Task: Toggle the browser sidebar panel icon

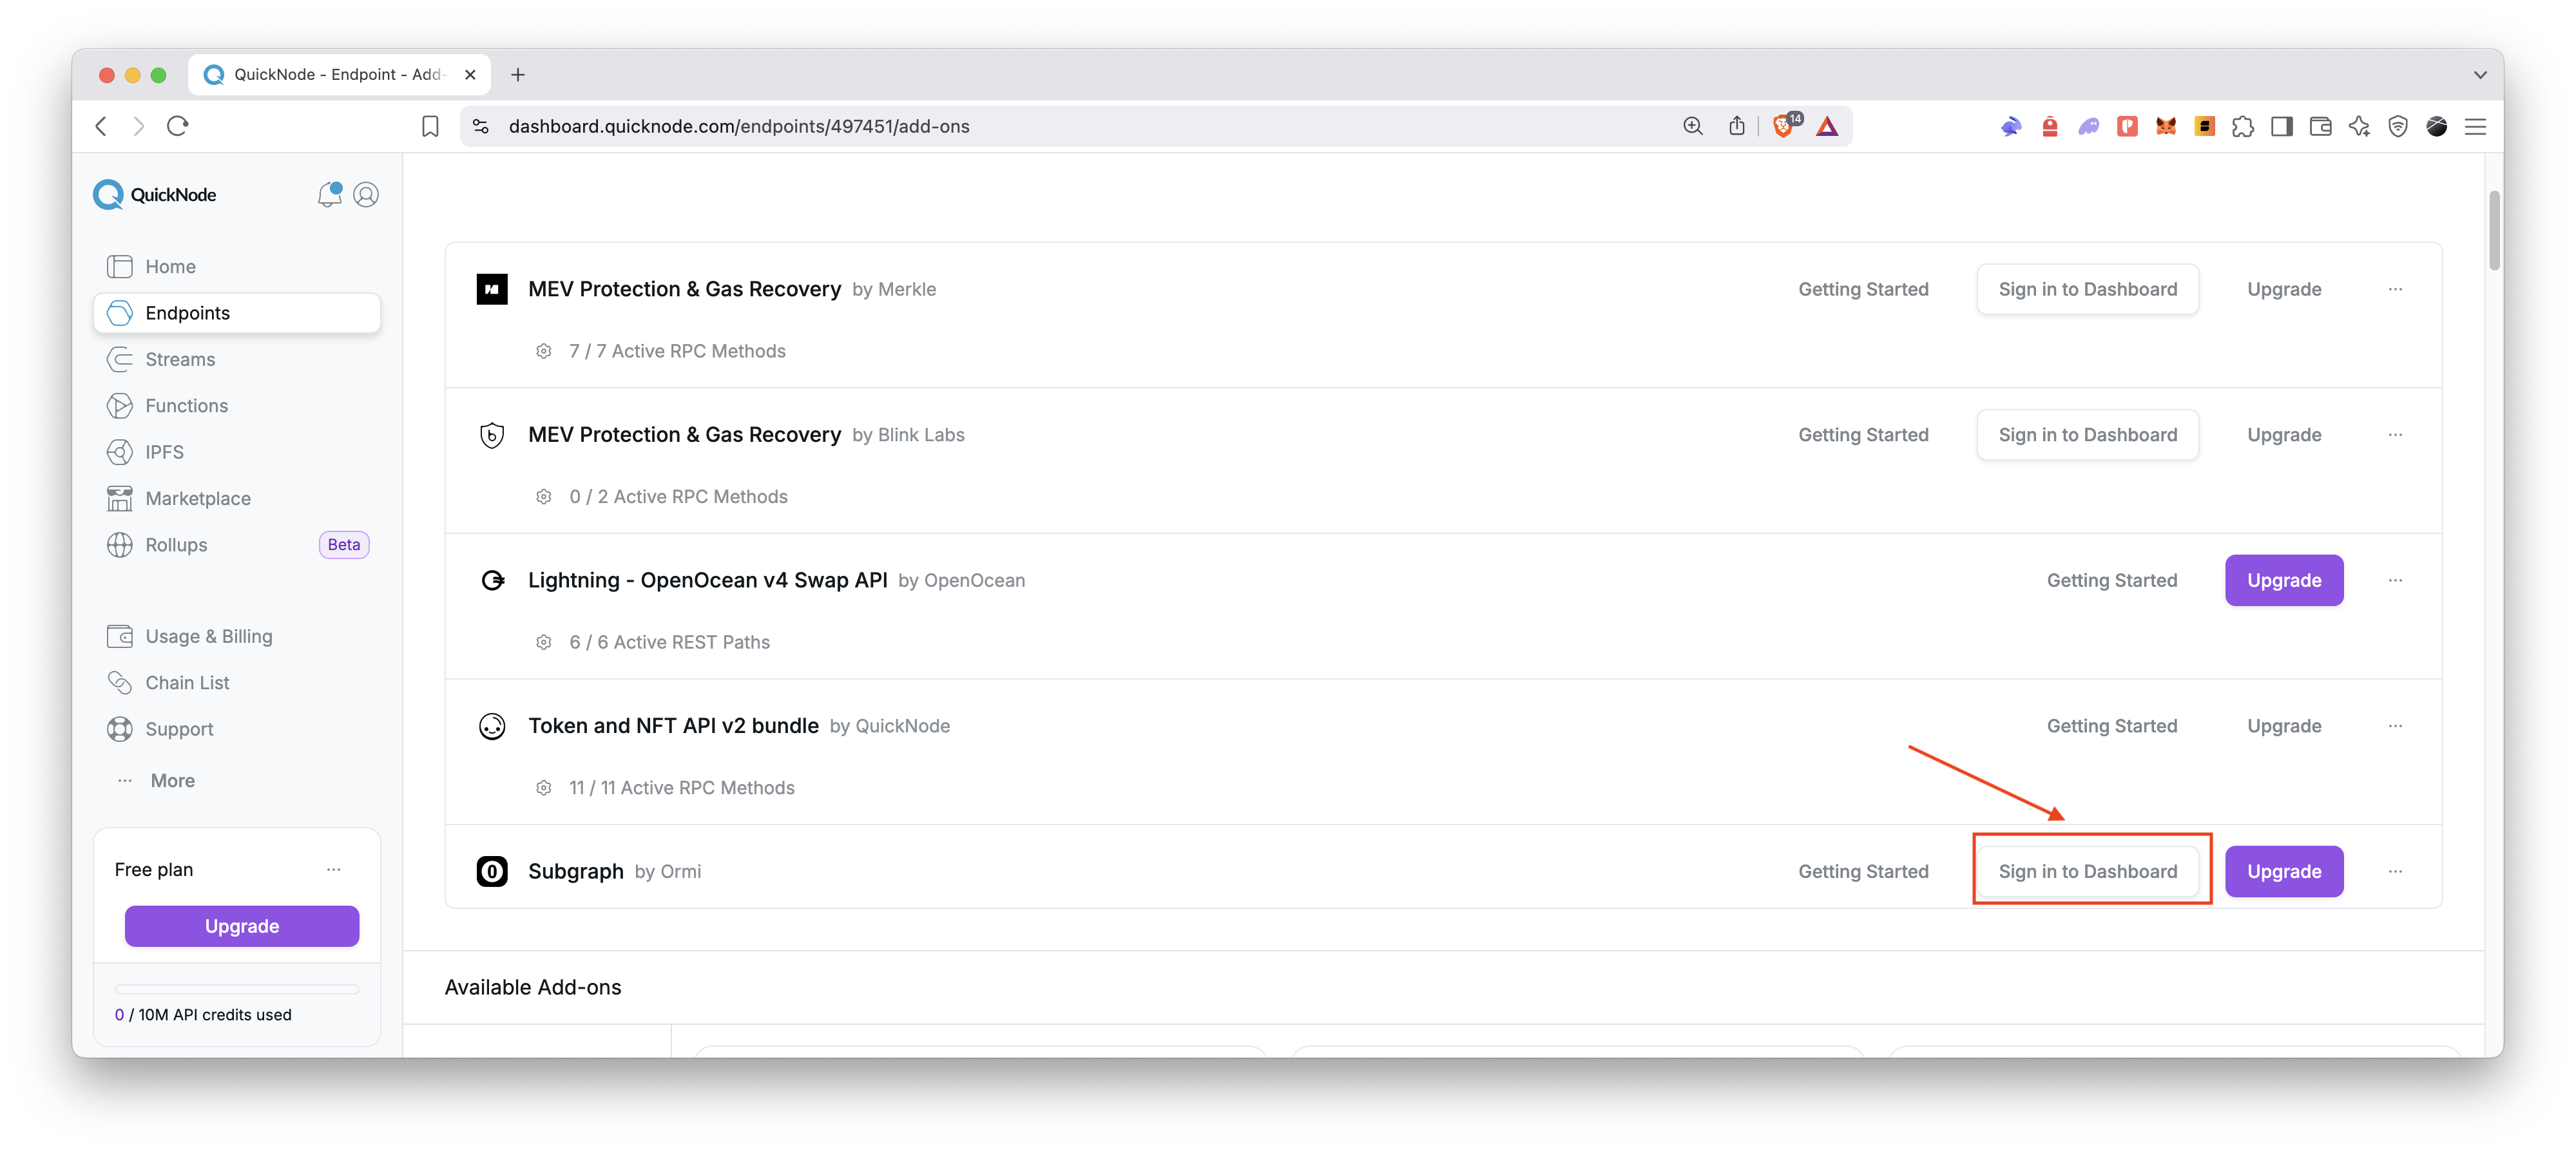Action: pos(2282,126)
